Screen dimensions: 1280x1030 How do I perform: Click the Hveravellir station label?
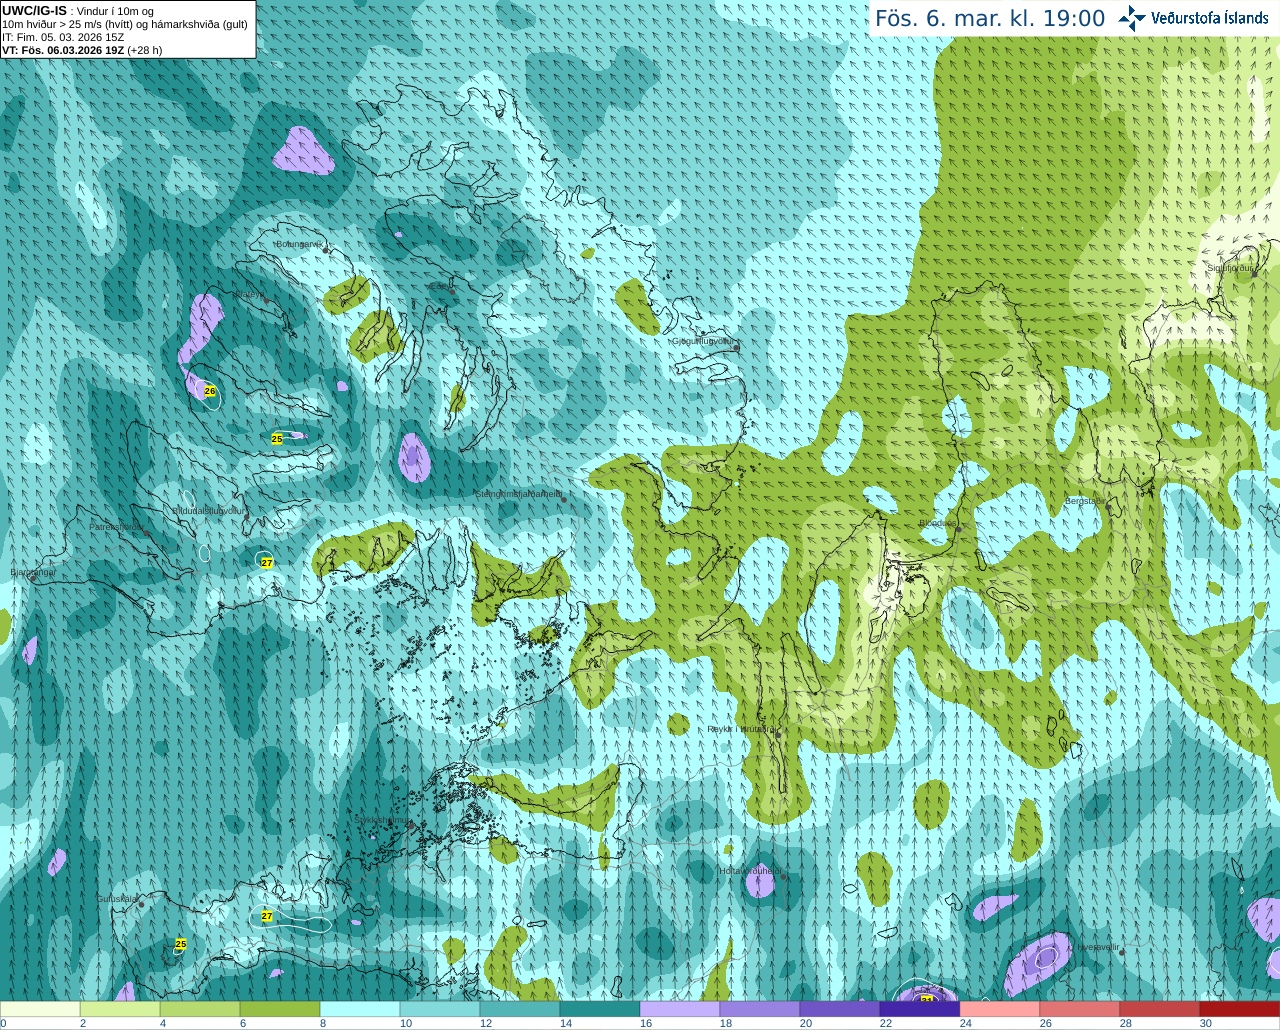tap(1096, 946)
